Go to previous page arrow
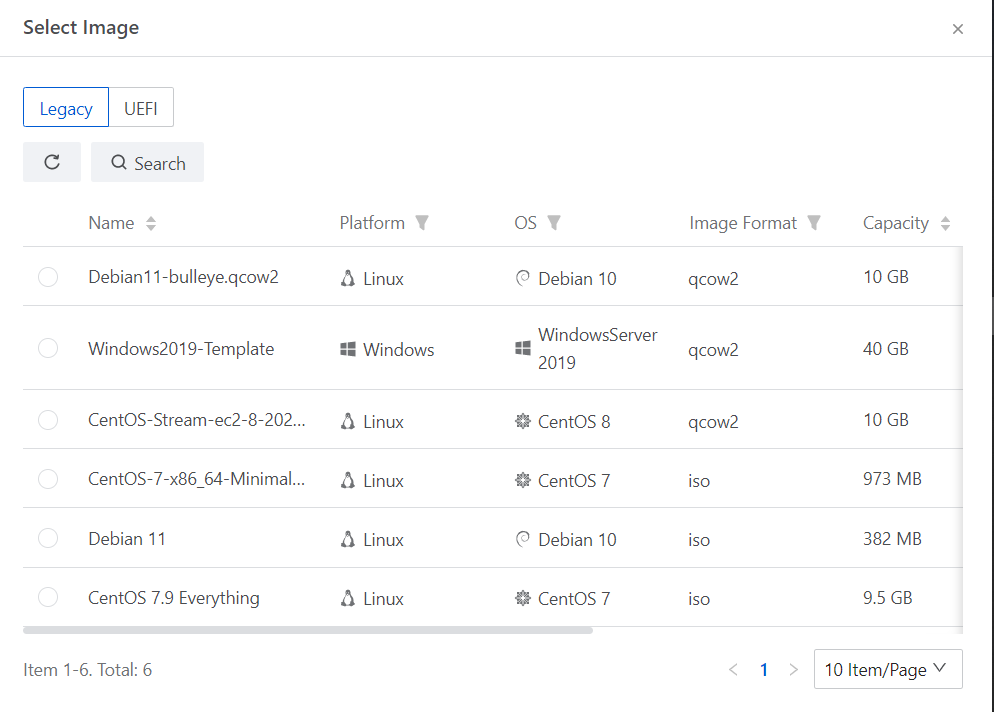 click(x=733, y=670)
